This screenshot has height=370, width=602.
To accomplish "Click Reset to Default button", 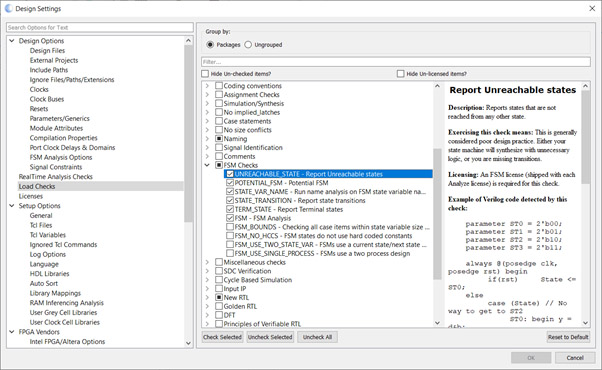I will pos(568,337).
